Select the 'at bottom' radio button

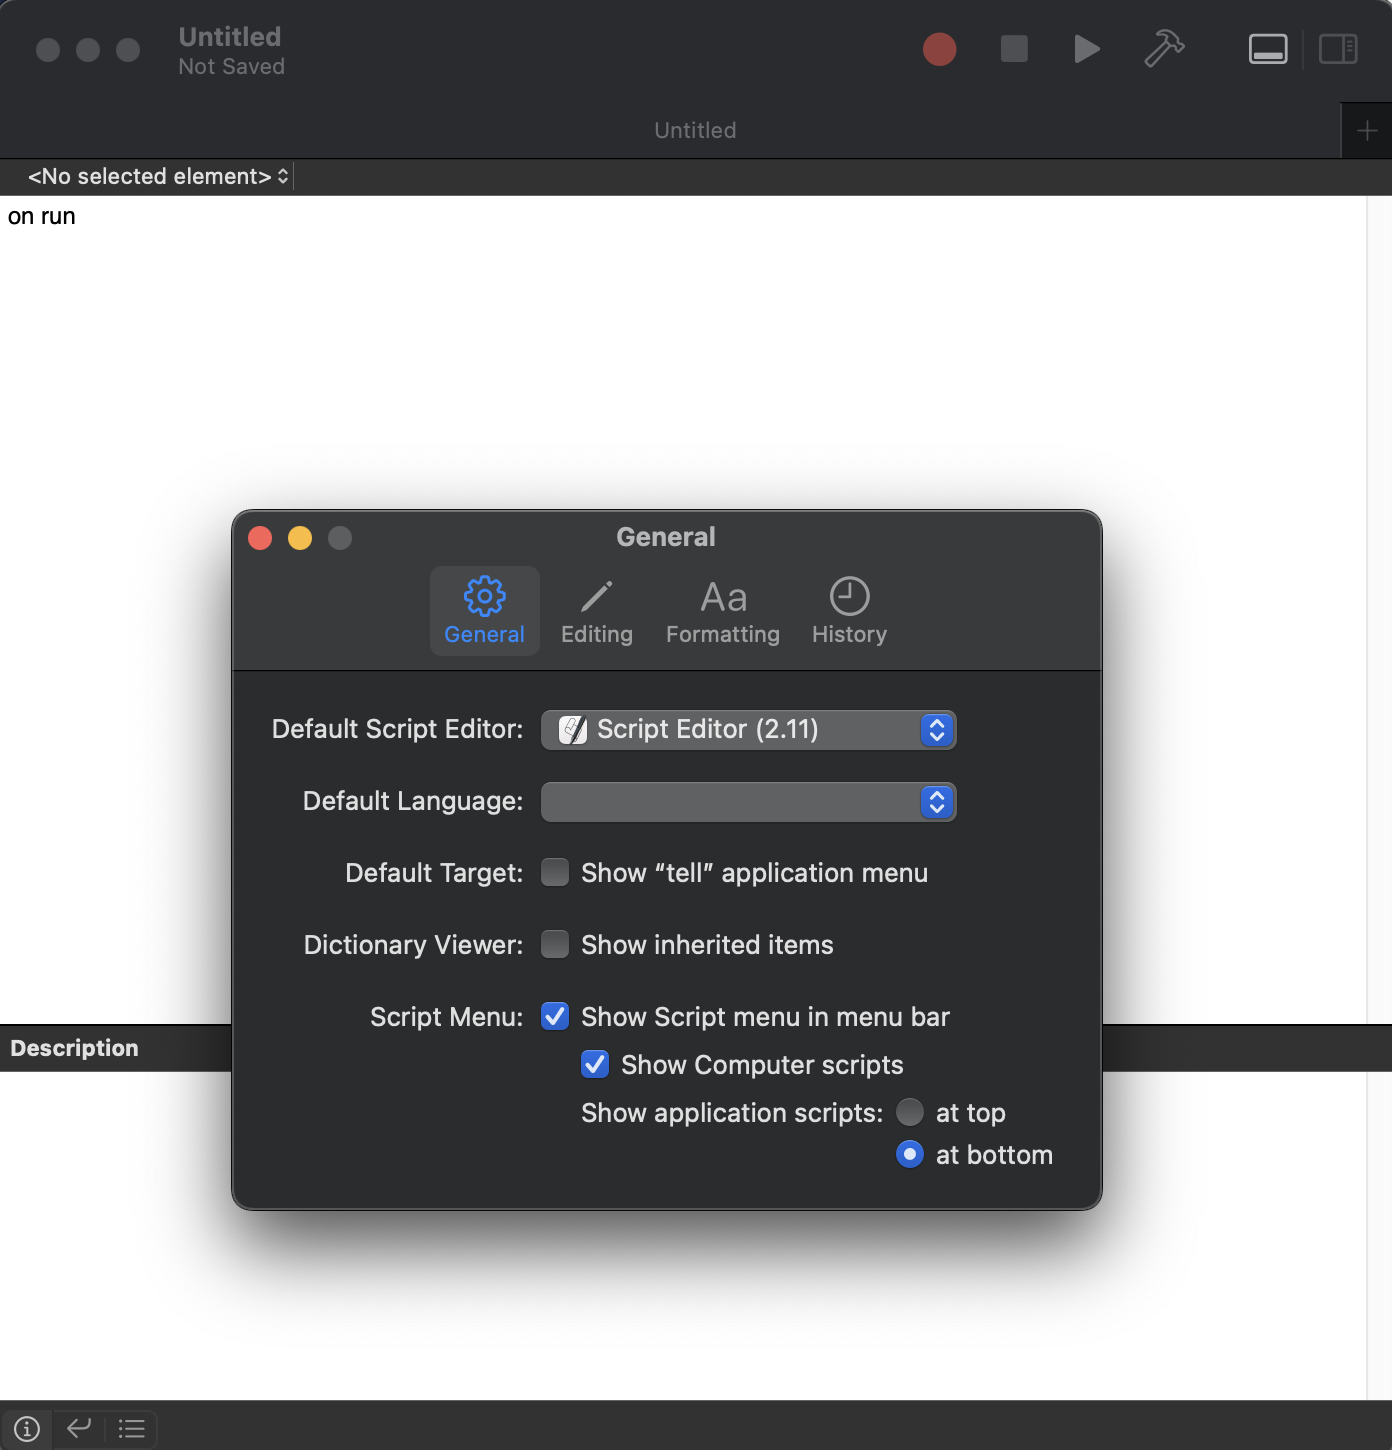910,1154
